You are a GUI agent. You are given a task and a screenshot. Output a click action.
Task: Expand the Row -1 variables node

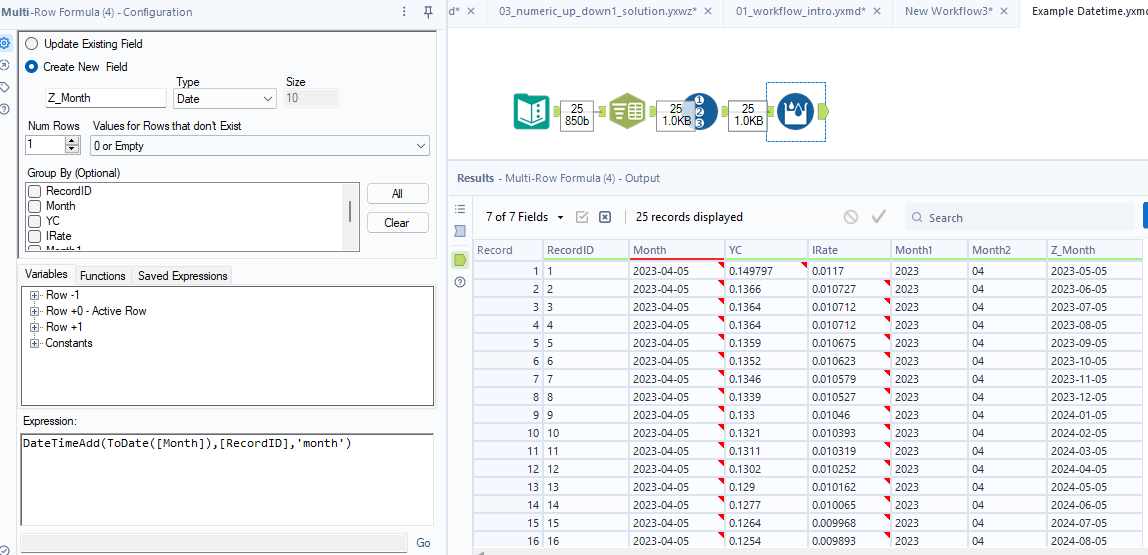click(x=34, y=295)
